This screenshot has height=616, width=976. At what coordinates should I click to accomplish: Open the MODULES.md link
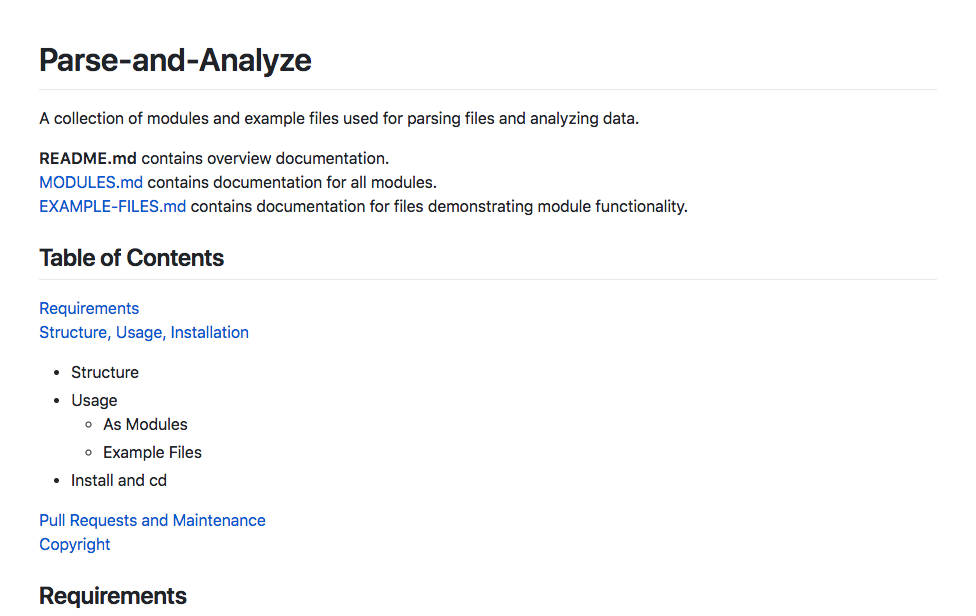click(91, 182)
